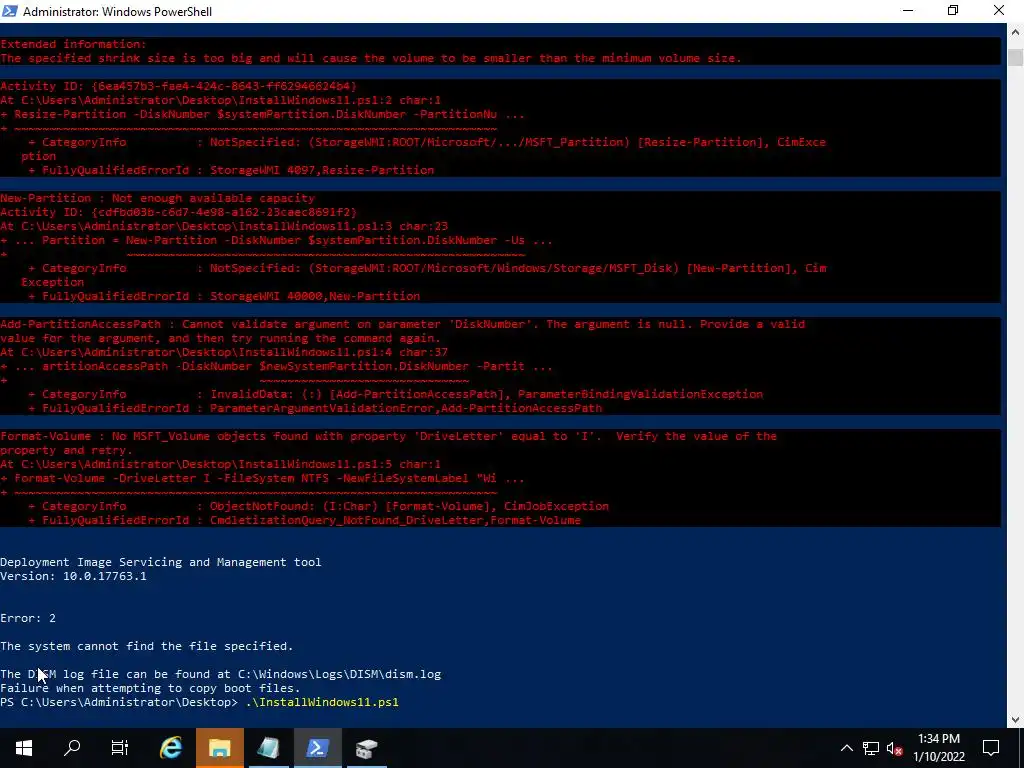The height and width of the screenshot is (768, 1024).
Task: Open taskbar search magnifier
Action: click(72, 748)
